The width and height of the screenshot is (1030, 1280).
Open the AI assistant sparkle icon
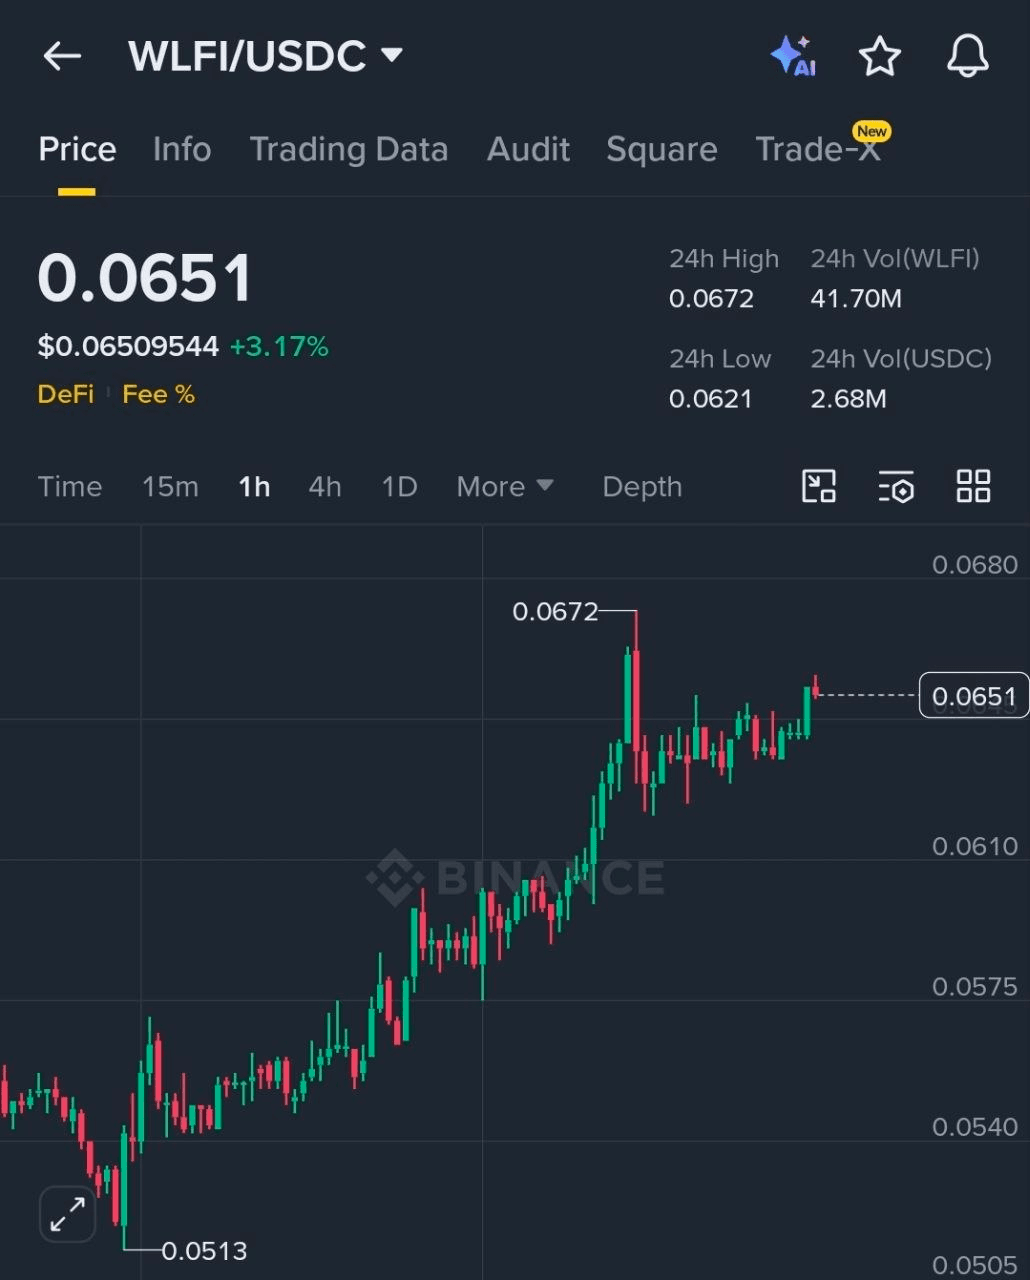[x=794, y=56]
